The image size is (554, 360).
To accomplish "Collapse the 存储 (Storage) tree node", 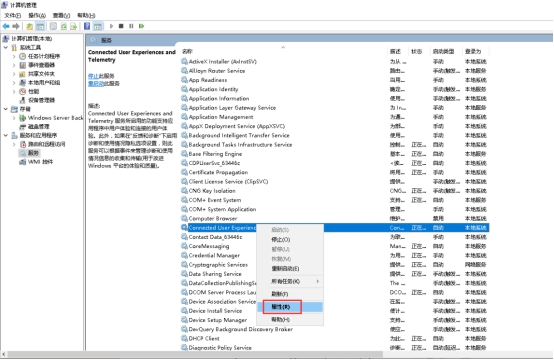I will [x=6, y=109].
